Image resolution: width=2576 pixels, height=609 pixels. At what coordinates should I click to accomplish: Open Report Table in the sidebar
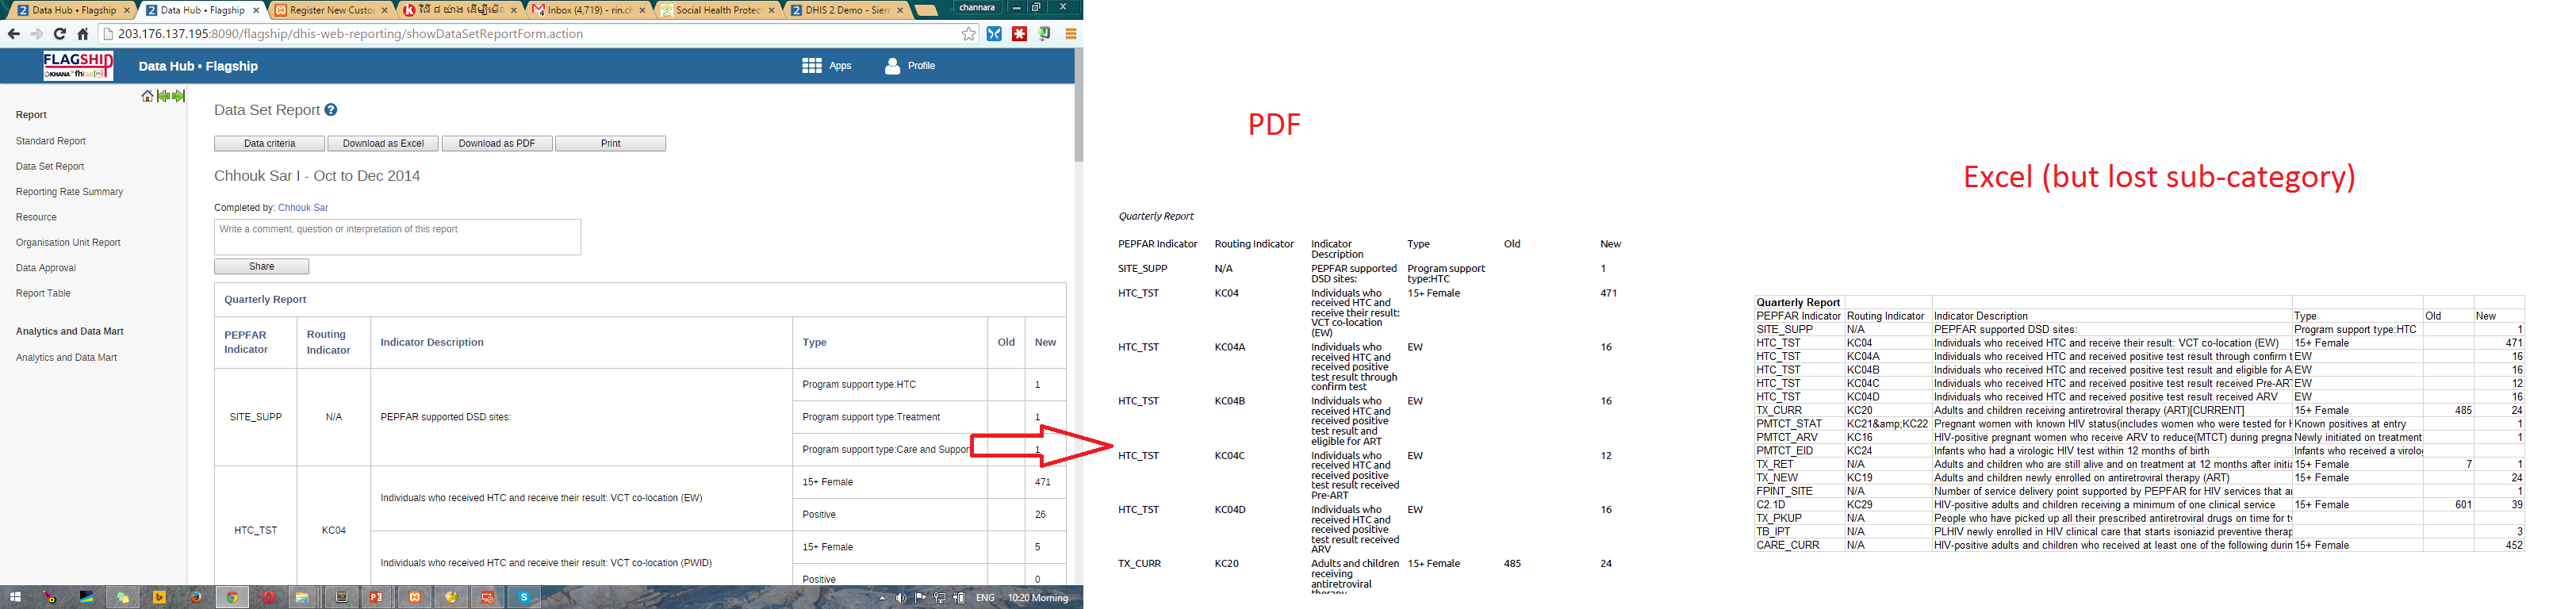tap(43, 294)
